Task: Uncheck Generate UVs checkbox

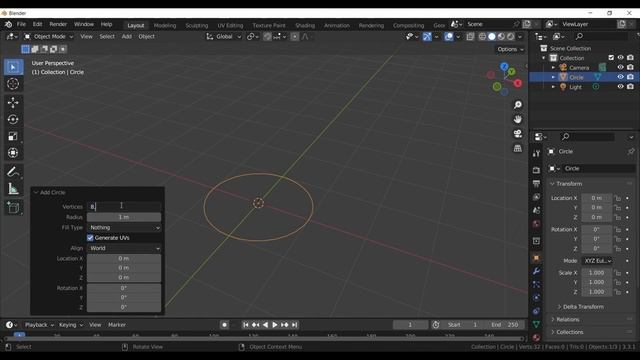Action: point(90,238)
